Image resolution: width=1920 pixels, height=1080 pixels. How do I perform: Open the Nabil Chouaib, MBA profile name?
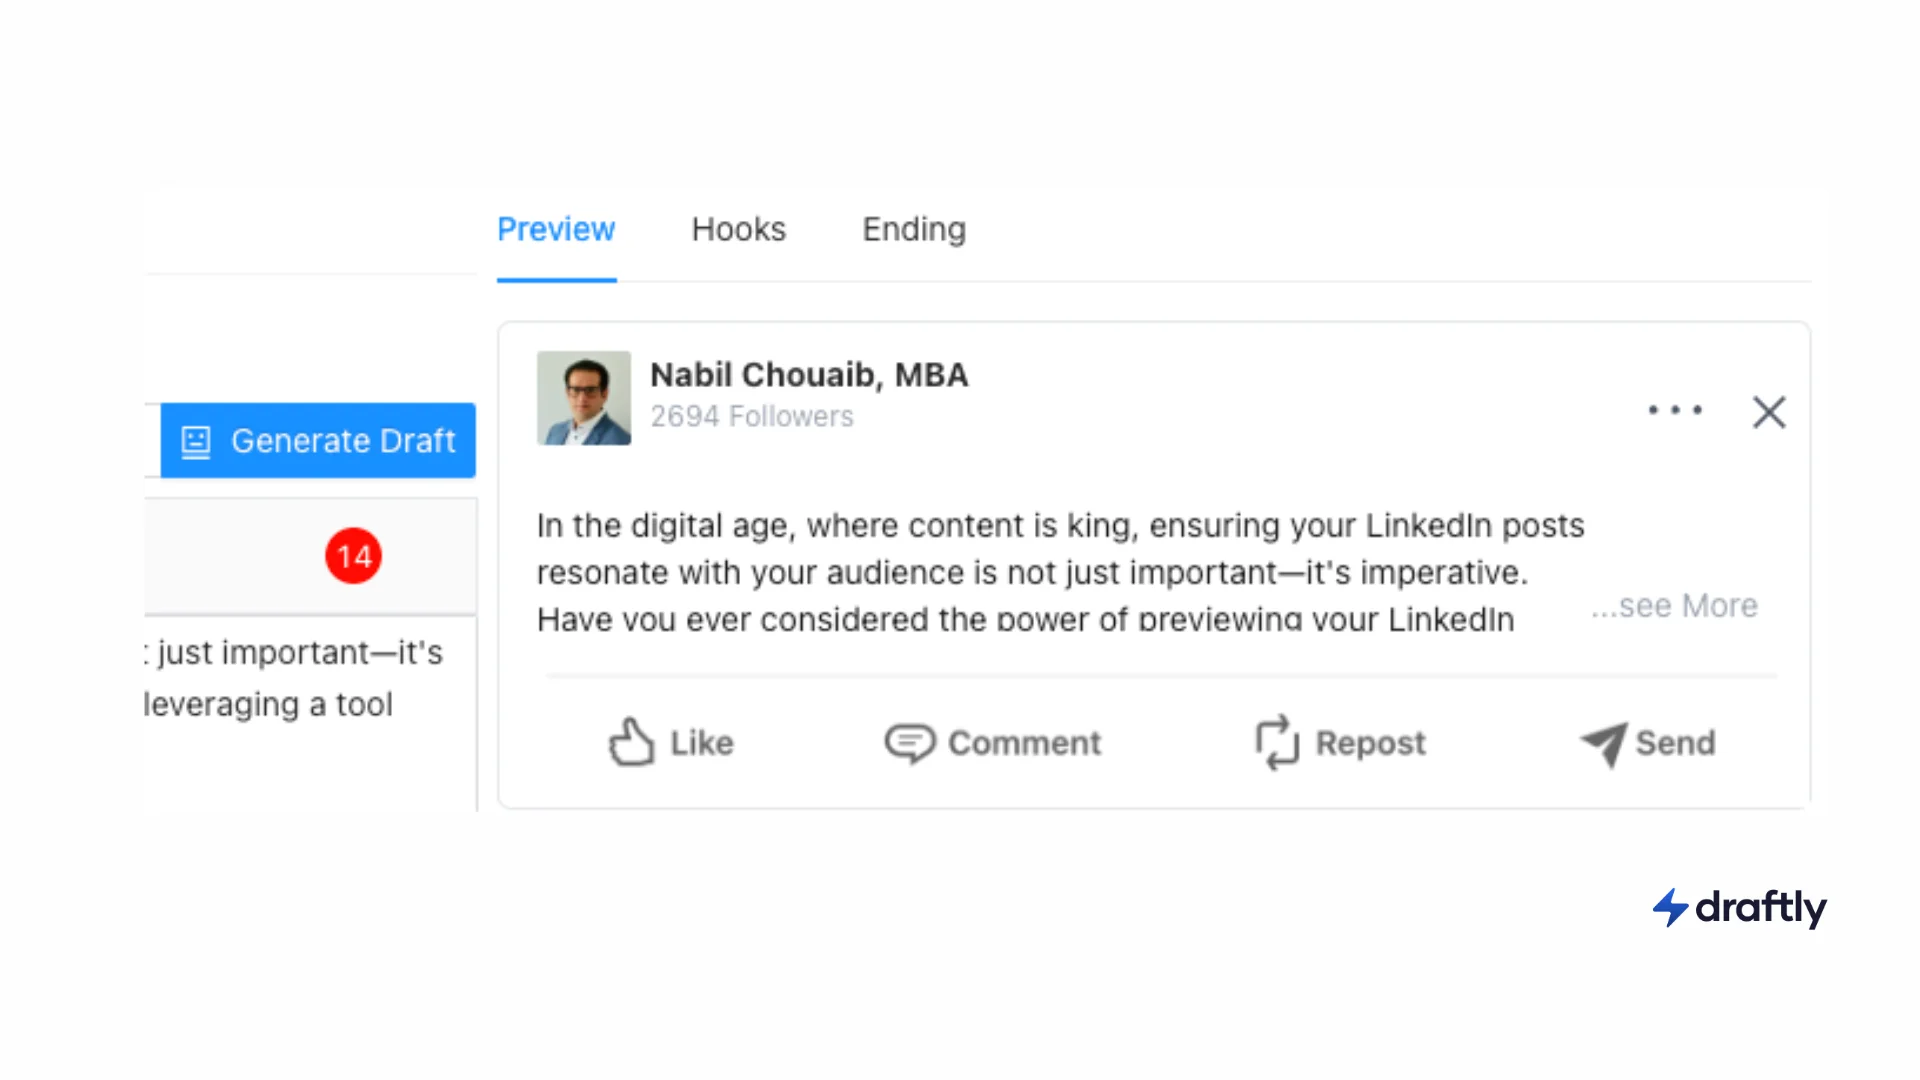point(809,375)
